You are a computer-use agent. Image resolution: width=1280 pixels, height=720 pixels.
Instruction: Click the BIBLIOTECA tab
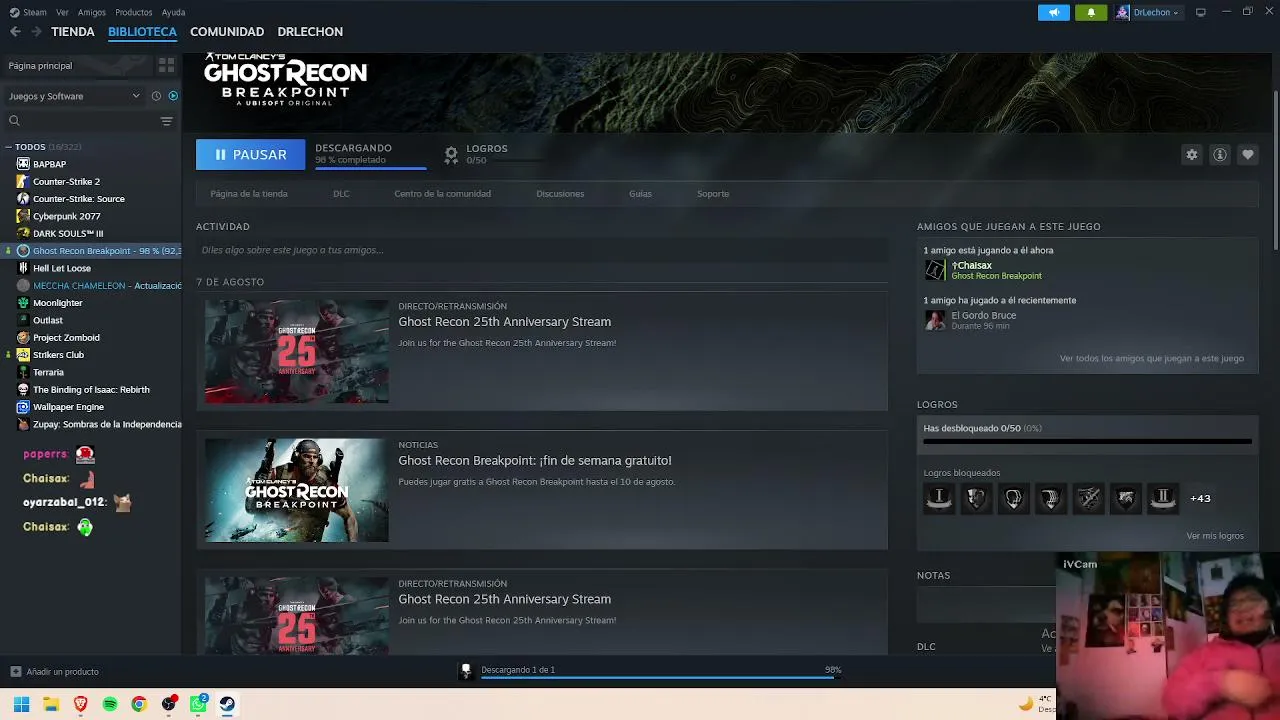(x=142, y=32)
